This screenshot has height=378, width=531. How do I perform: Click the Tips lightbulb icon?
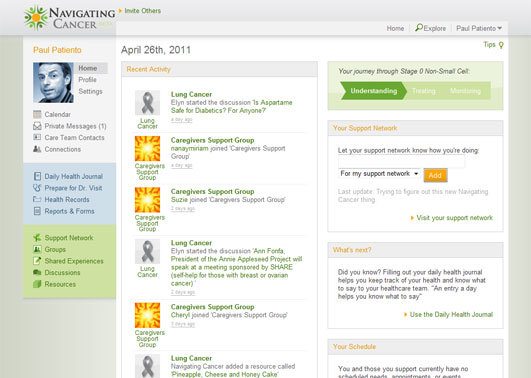[501, 45]
